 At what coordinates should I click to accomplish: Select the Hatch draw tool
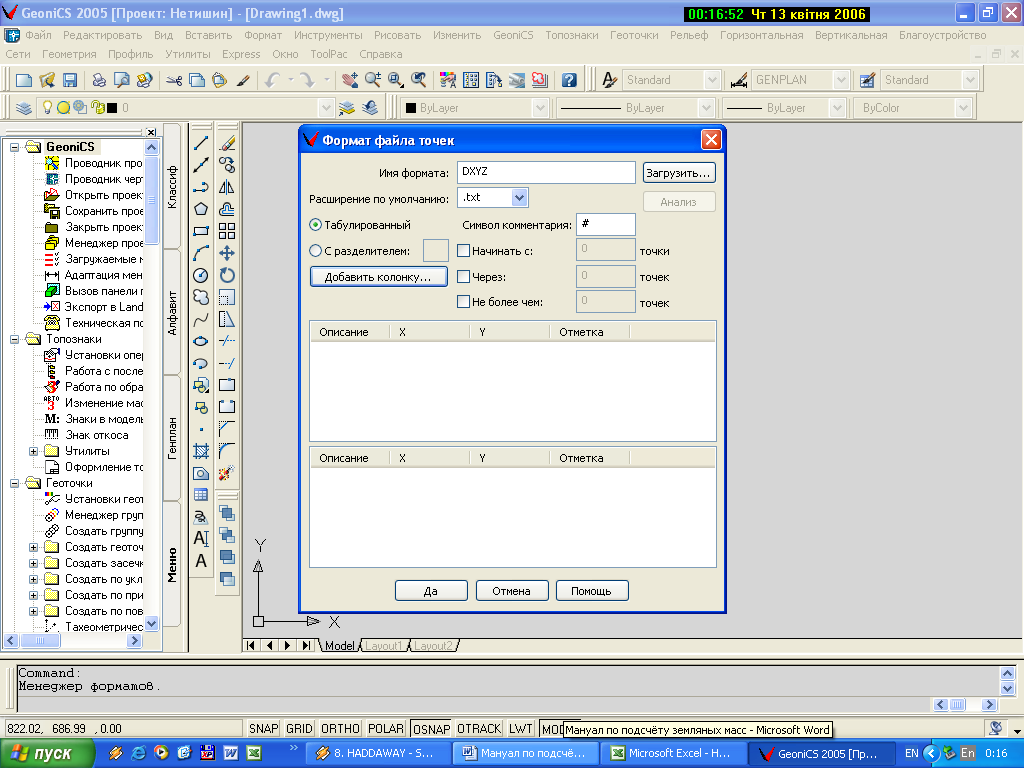(x=201, y=451)
